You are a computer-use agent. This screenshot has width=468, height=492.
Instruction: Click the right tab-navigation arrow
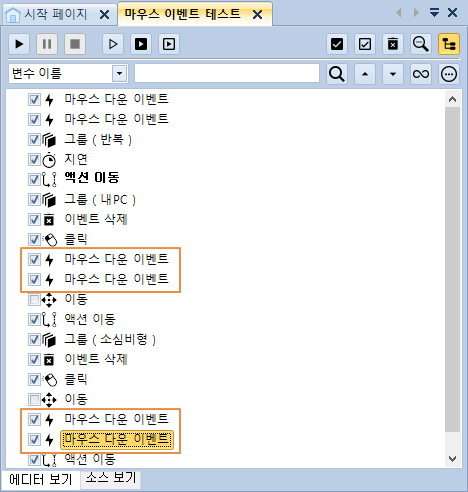click(x=416, y=13)
